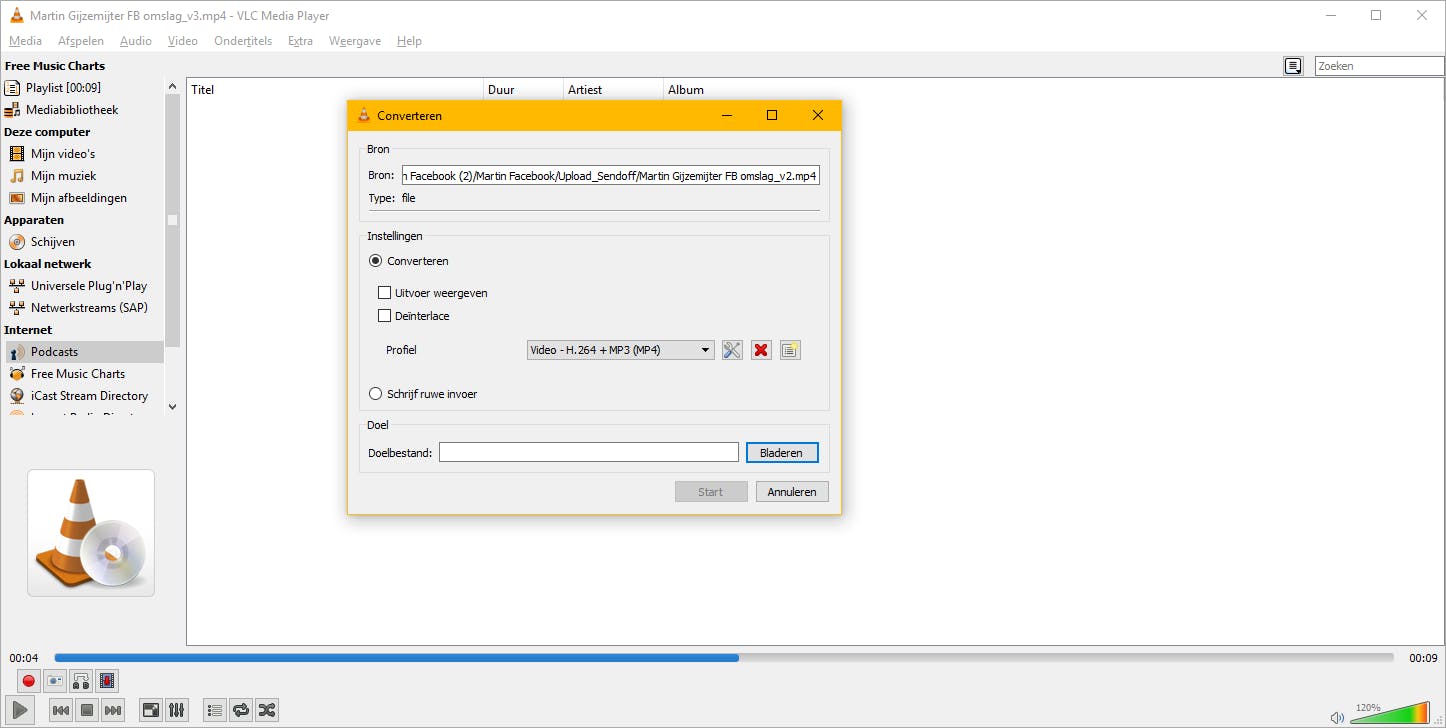The image size is (1446, 728).
Task: Click the VLC cone album art thumbnail
Action: pyautogui.click(x=91, y=533)
